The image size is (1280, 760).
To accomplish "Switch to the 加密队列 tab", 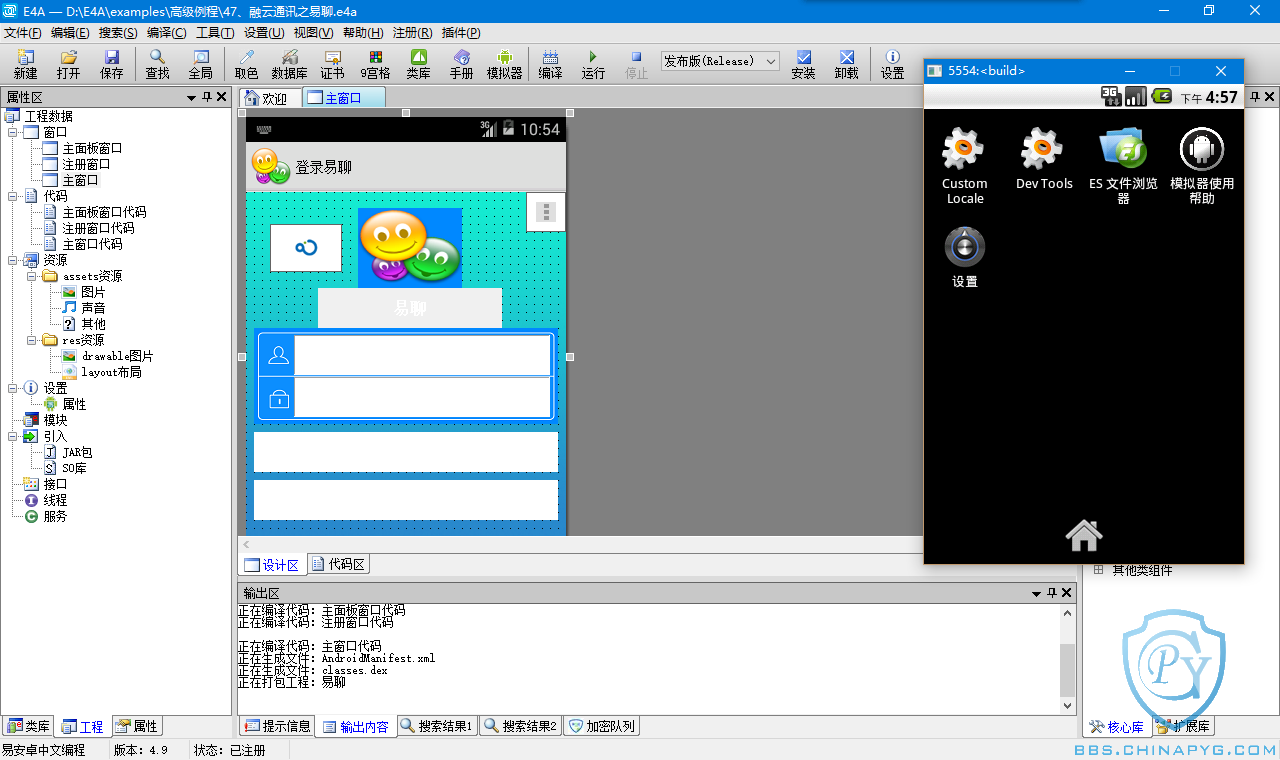I will pyautogui.click(x=601, y=726).
